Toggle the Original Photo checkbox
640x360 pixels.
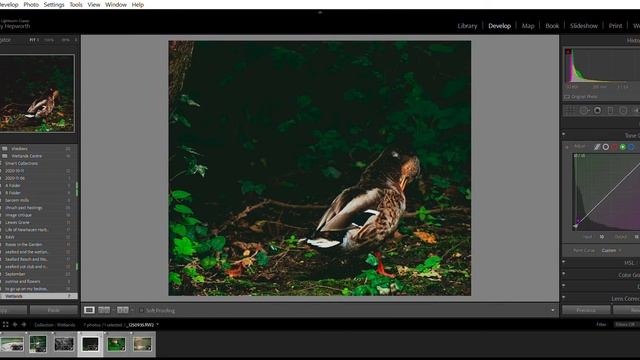tap(567, 97)
